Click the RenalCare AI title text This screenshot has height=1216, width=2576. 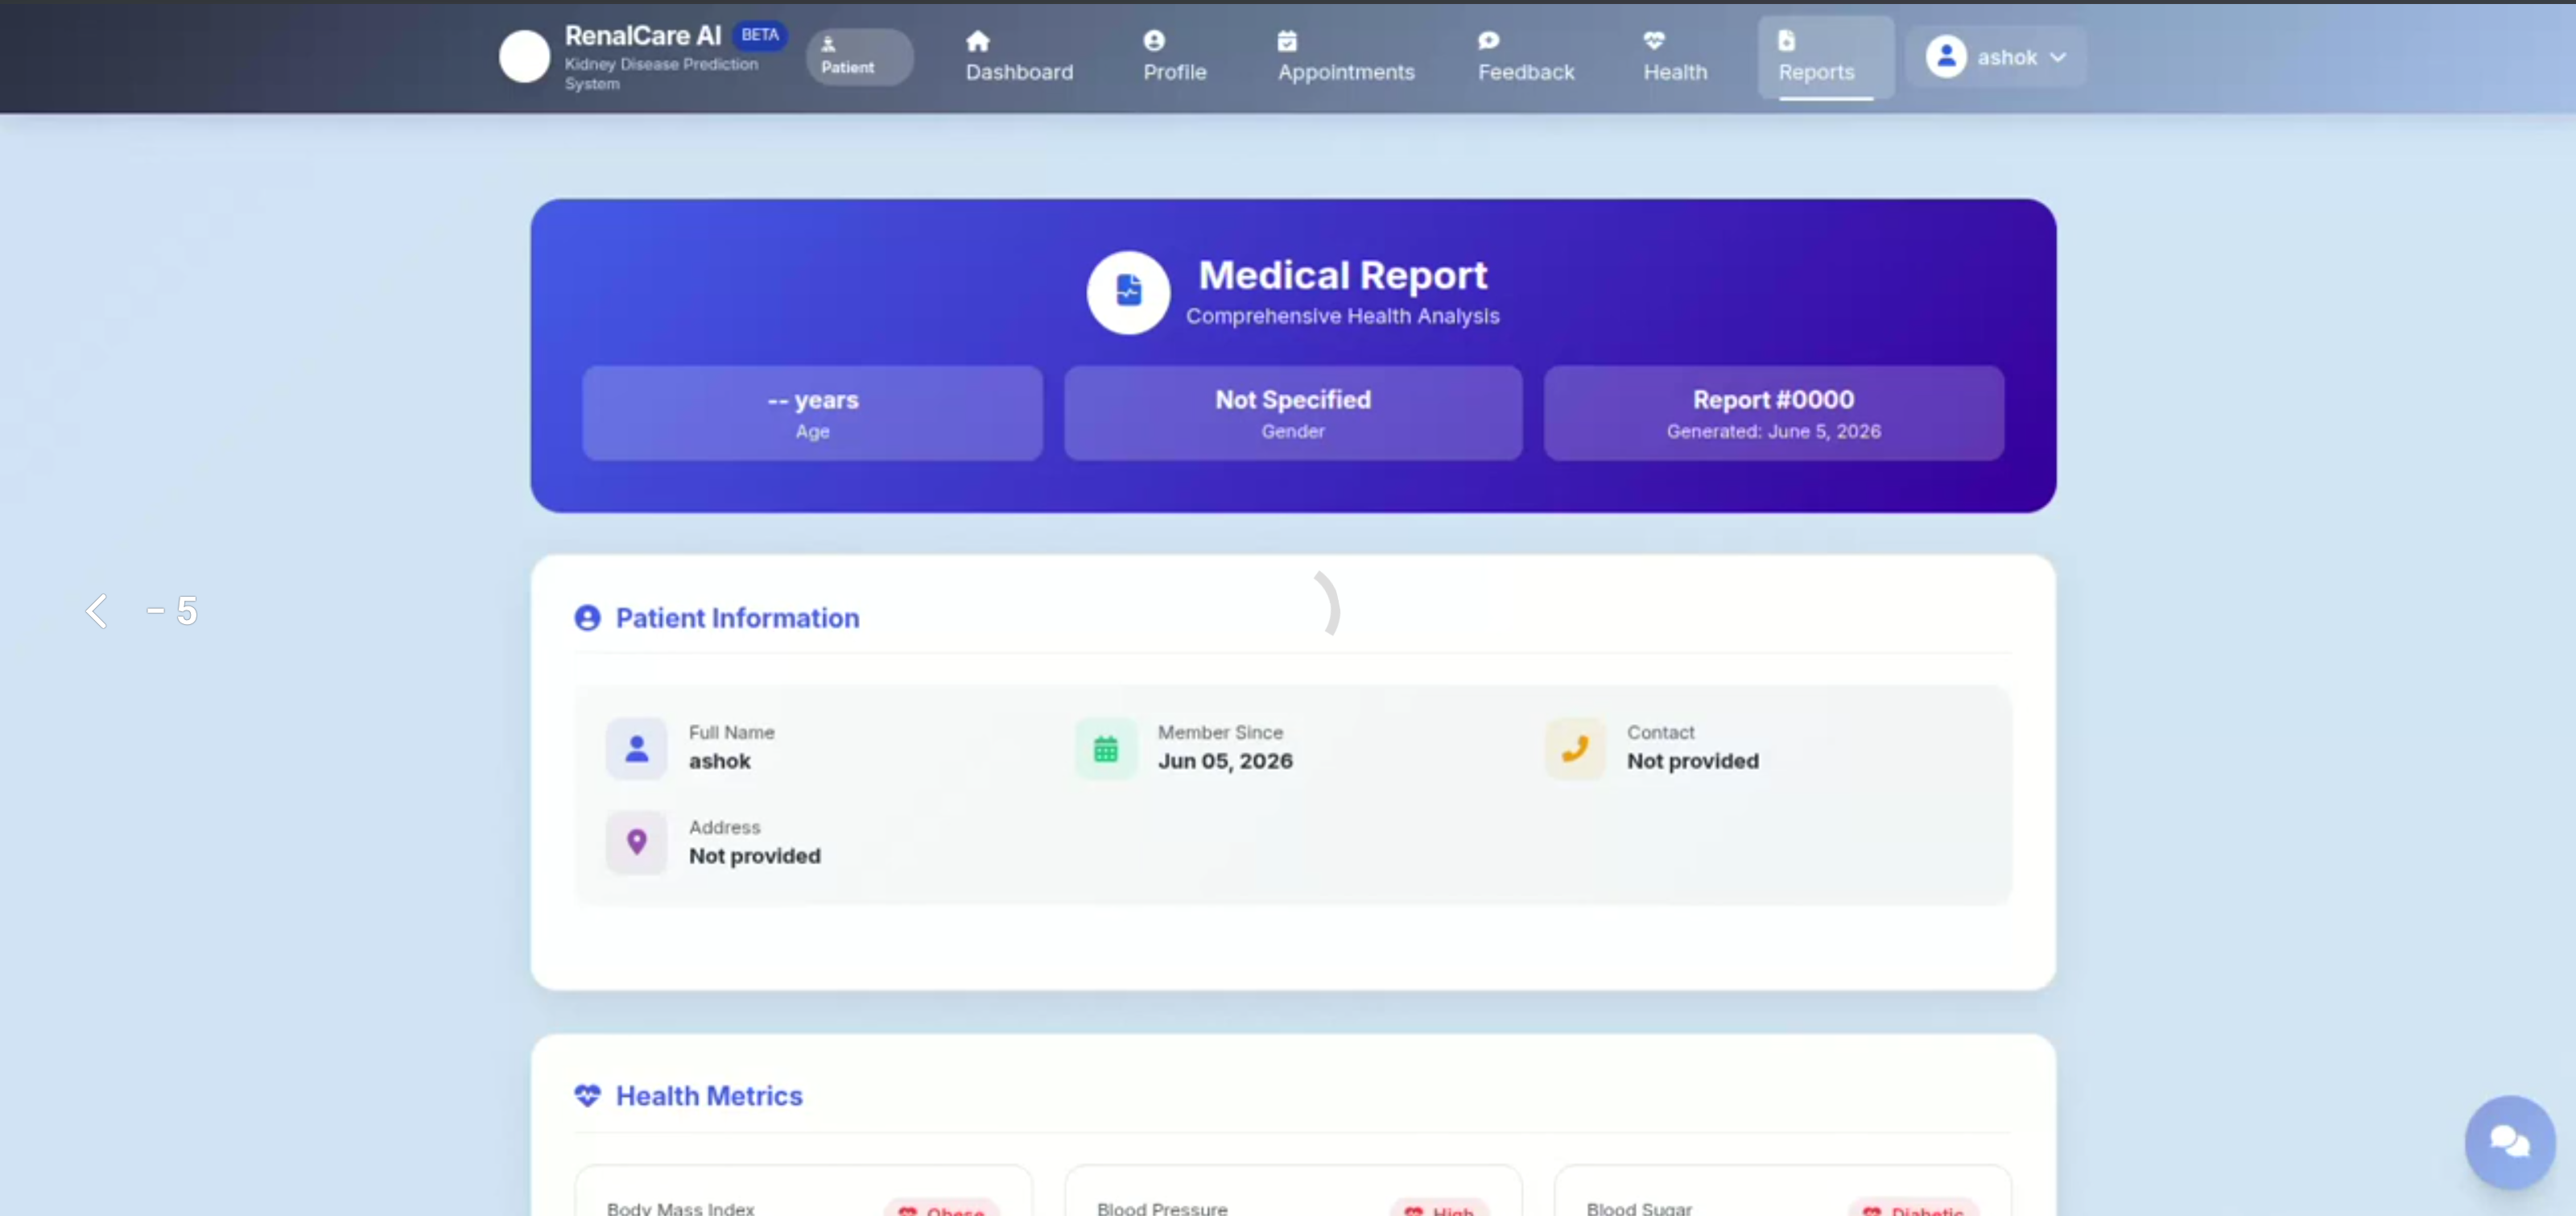642,35
